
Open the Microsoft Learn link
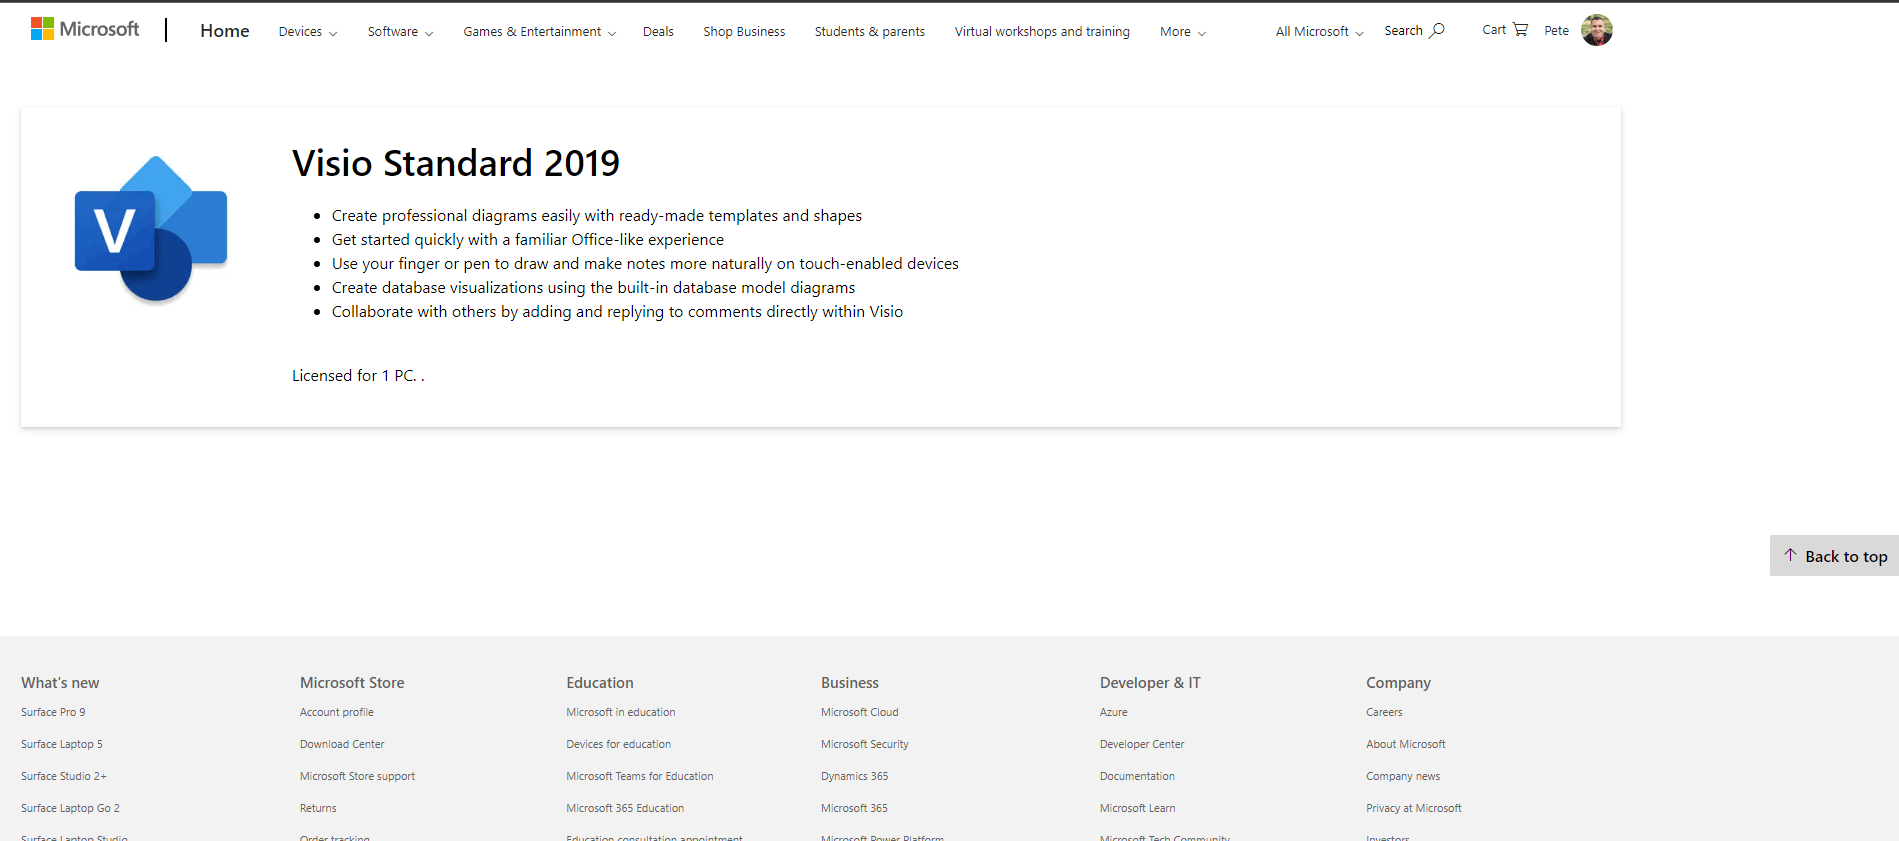pos(1138,808)
